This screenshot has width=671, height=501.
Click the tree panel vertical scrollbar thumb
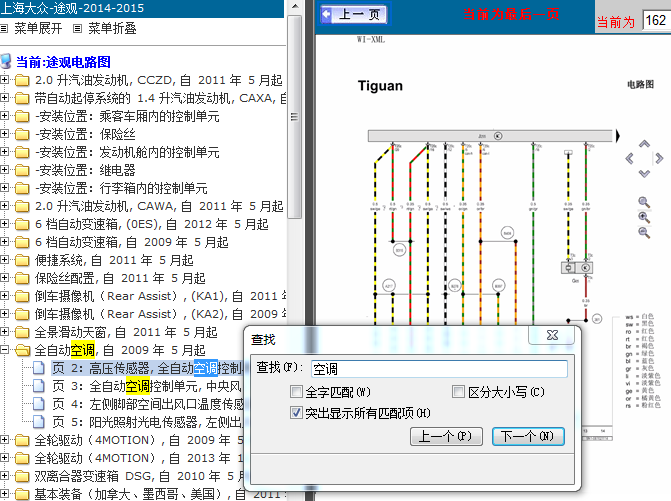[x=294, y=117]
